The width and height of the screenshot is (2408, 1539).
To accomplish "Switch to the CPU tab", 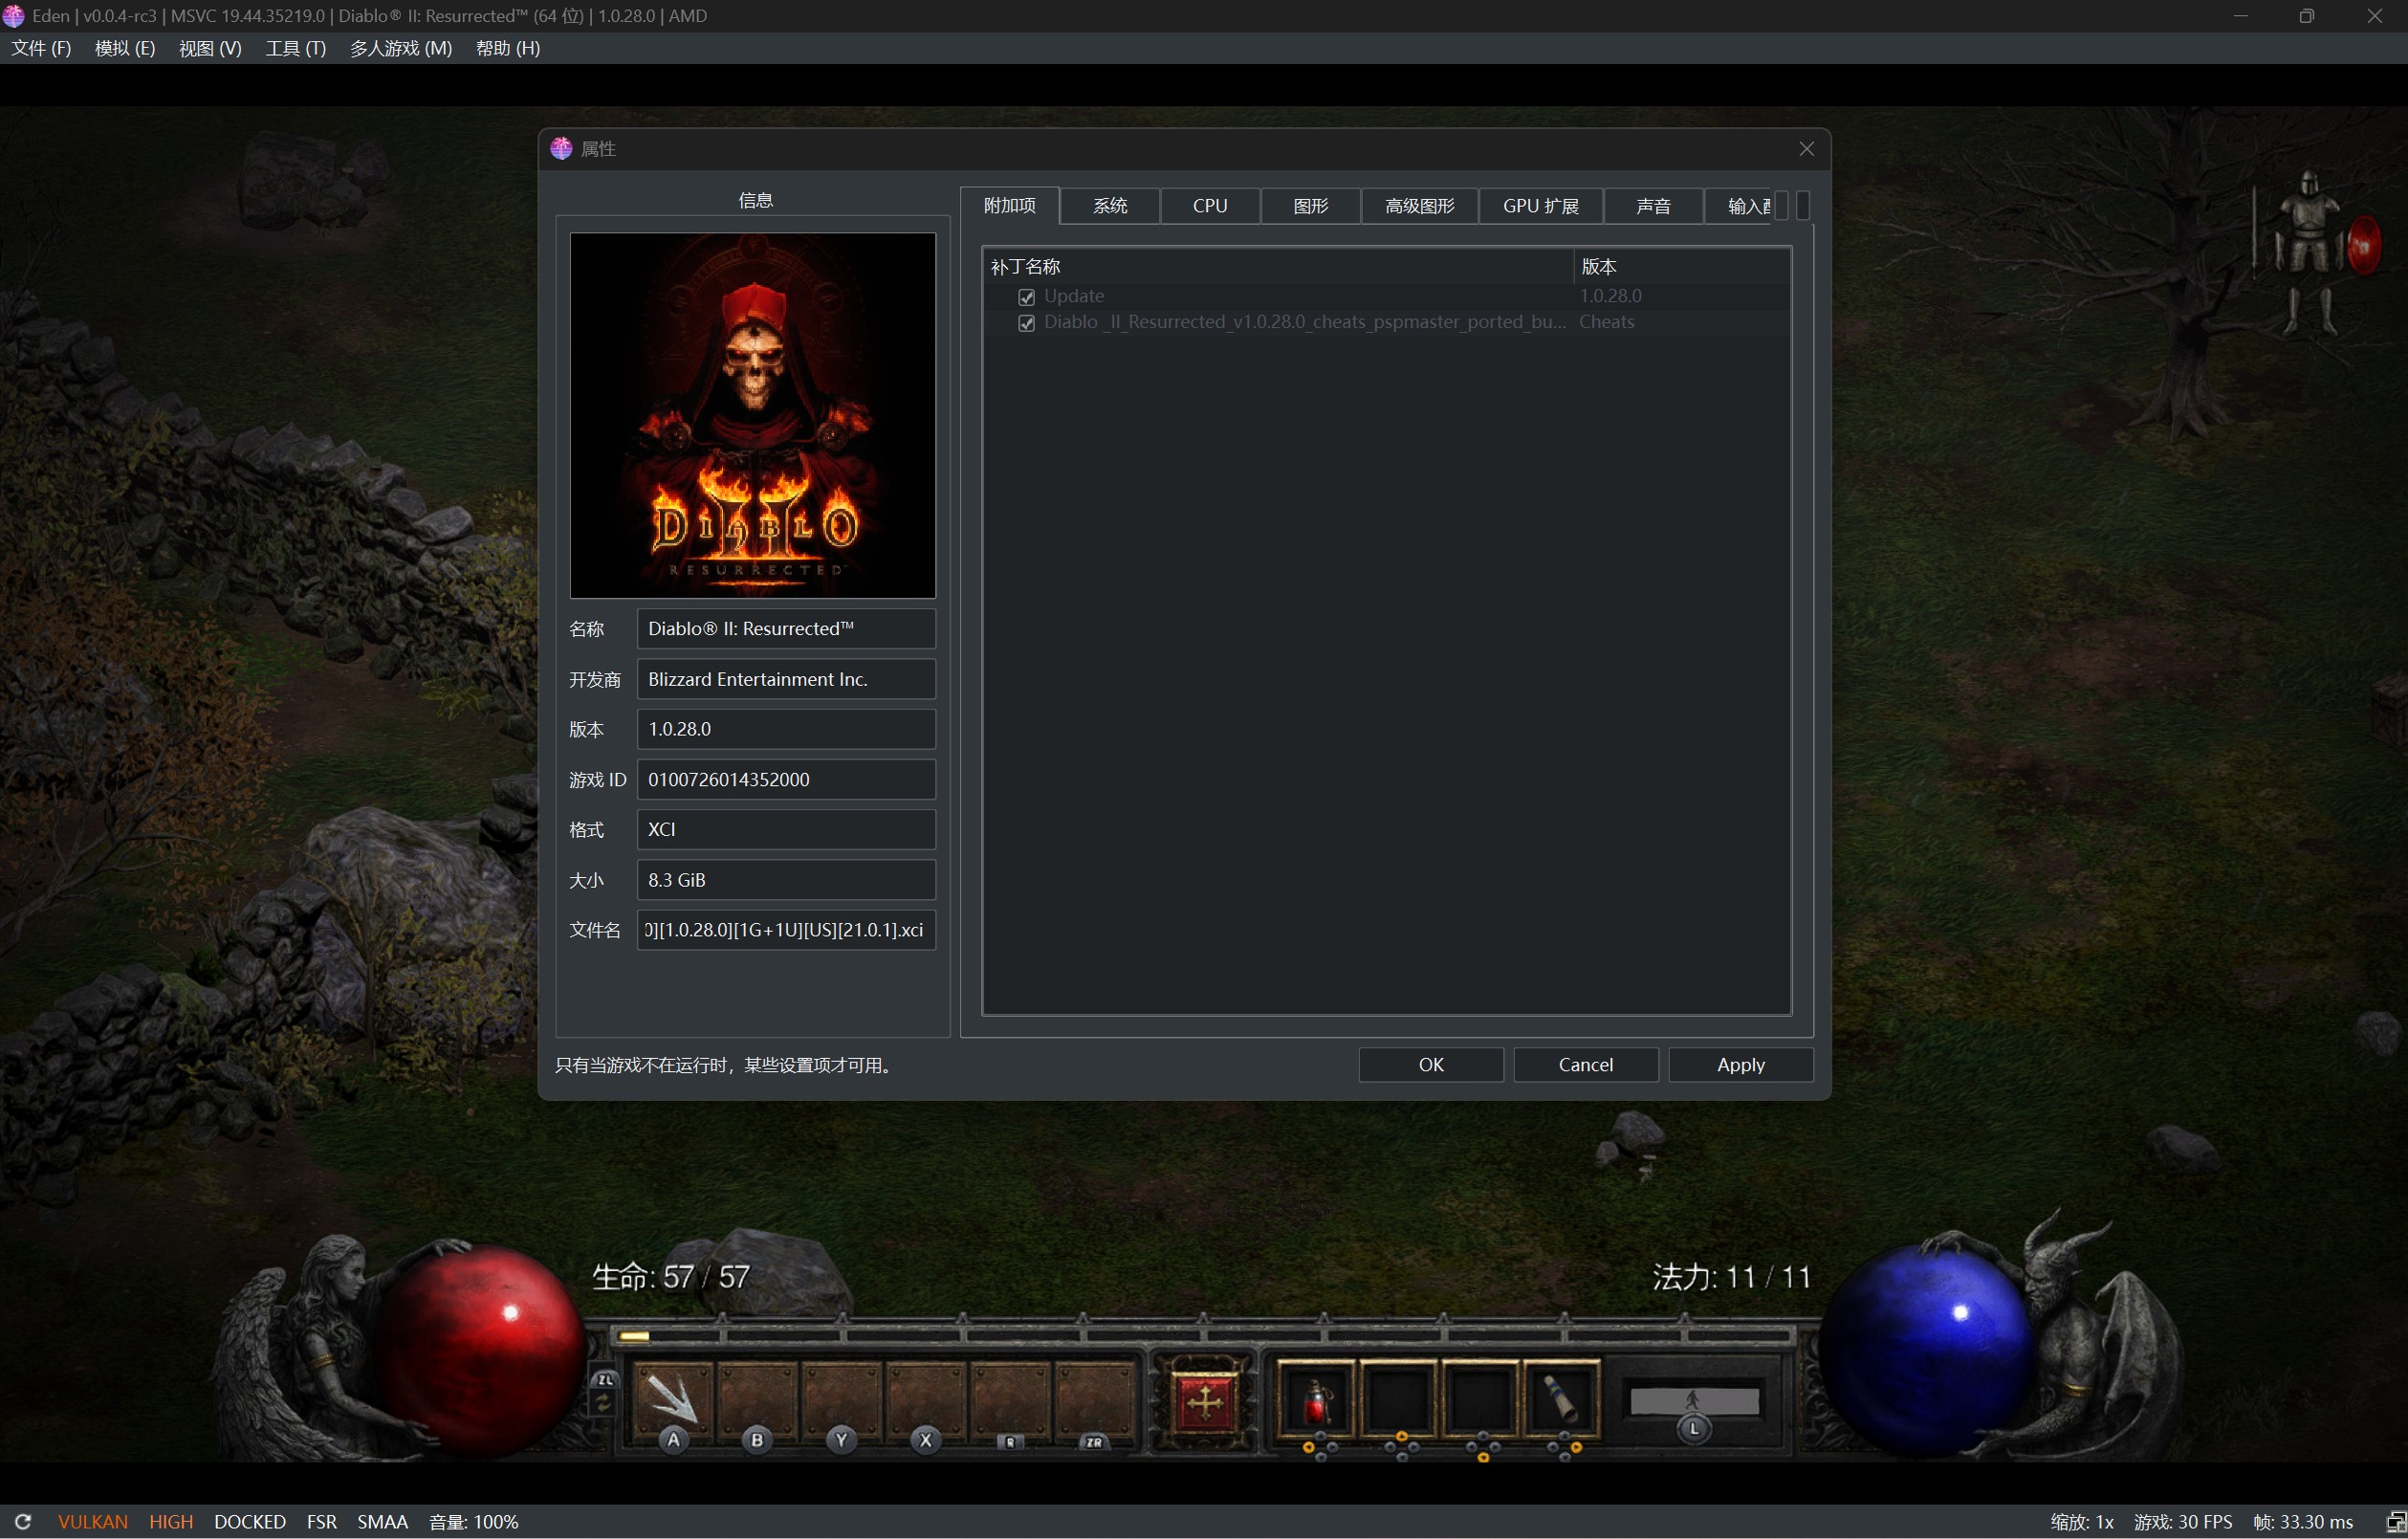I will [x=1209, y=205].
